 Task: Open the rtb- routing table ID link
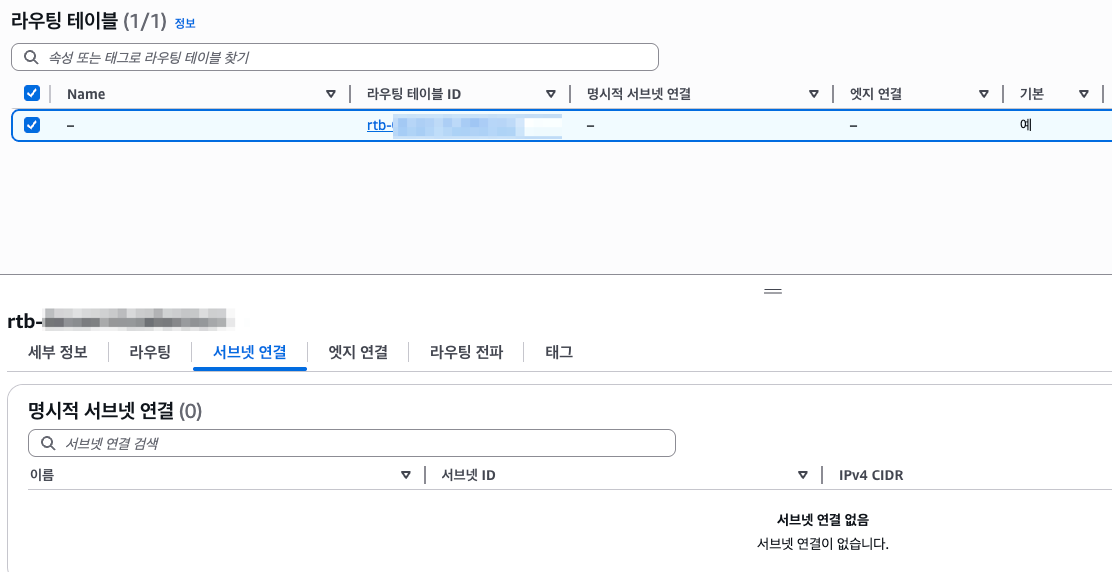point(464,125)
